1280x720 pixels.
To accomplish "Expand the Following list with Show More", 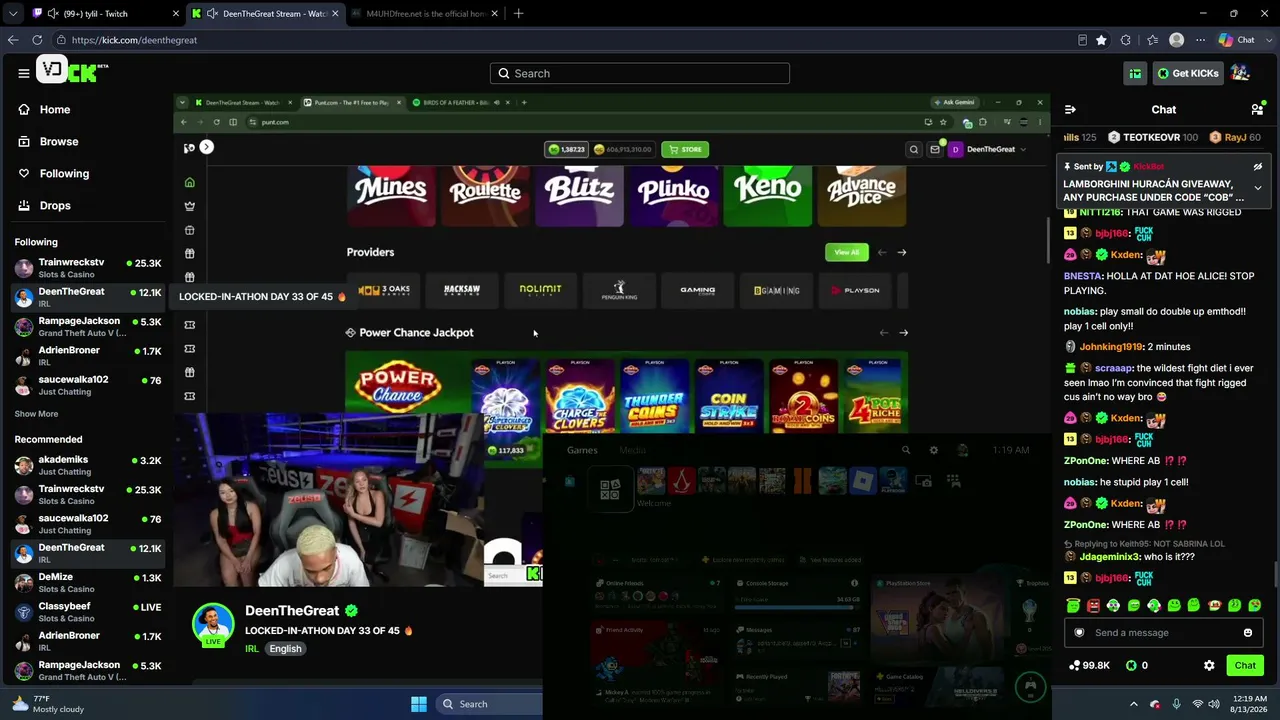I will (x=36, y=414).
